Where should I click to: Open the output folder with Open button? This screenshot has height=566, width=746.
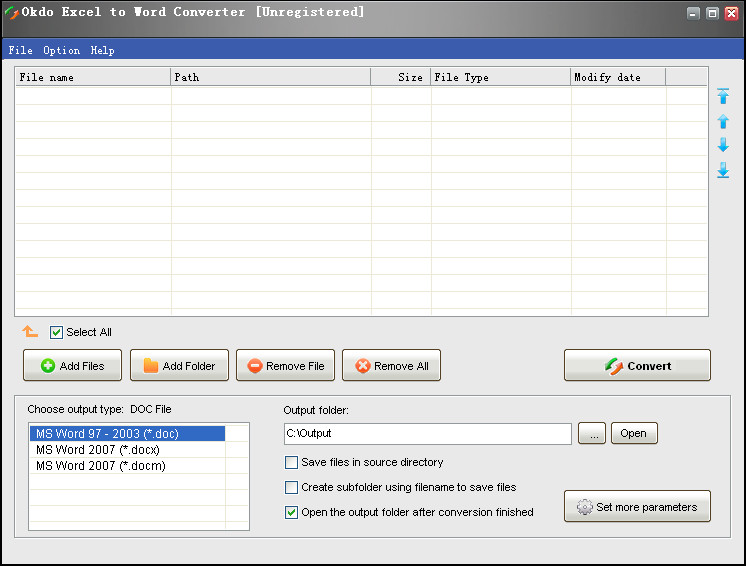tap(634, 433)
